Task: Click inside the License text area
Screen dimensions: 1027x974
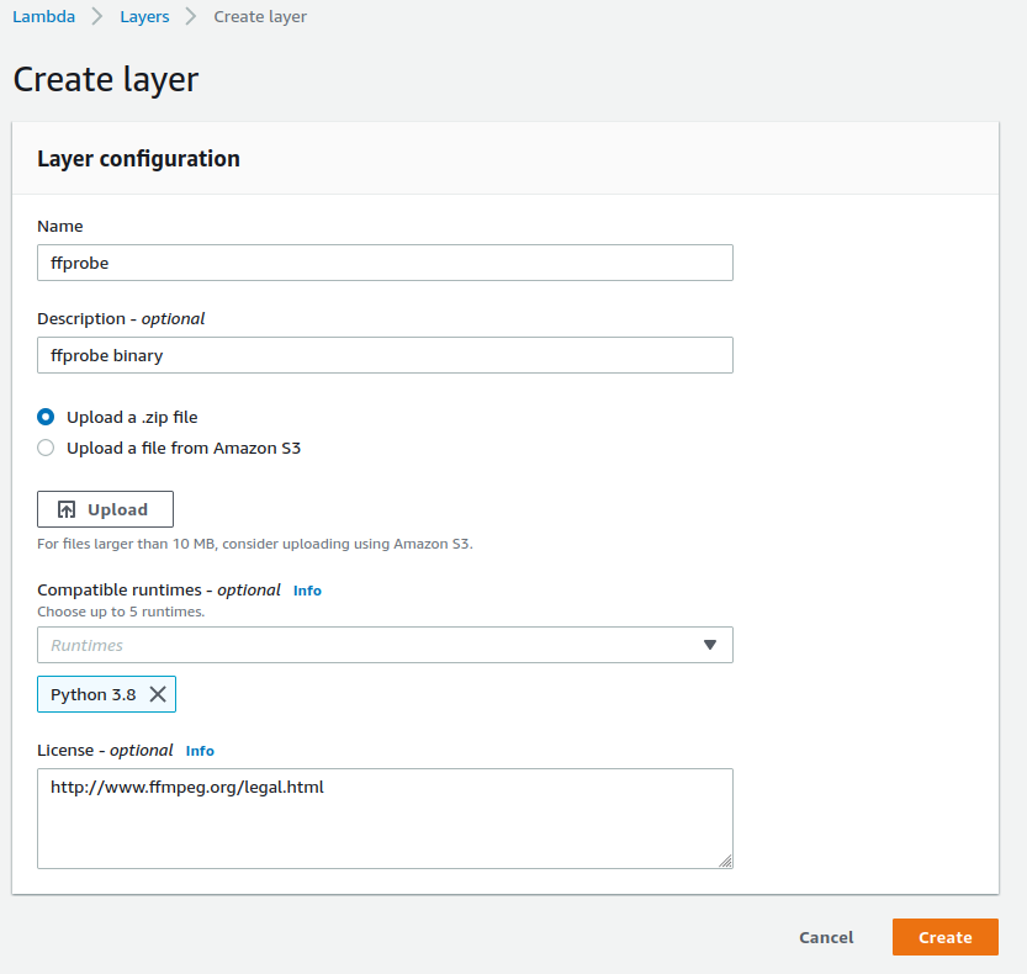Action: 385,815
